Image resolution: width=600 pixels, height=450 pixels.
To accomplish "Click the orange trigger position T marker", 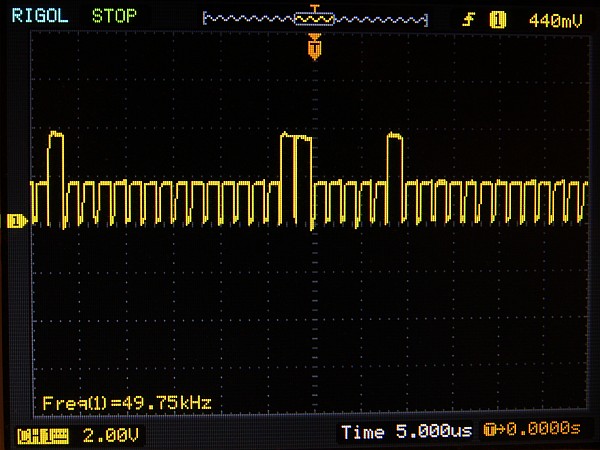I will click(x=316, y=46).
